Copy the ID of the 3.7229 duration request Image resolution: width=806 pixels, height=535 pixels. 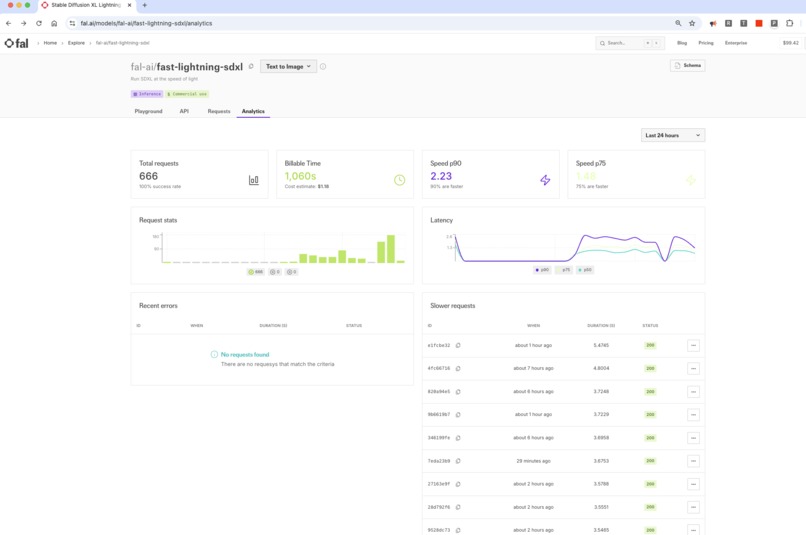458,415
